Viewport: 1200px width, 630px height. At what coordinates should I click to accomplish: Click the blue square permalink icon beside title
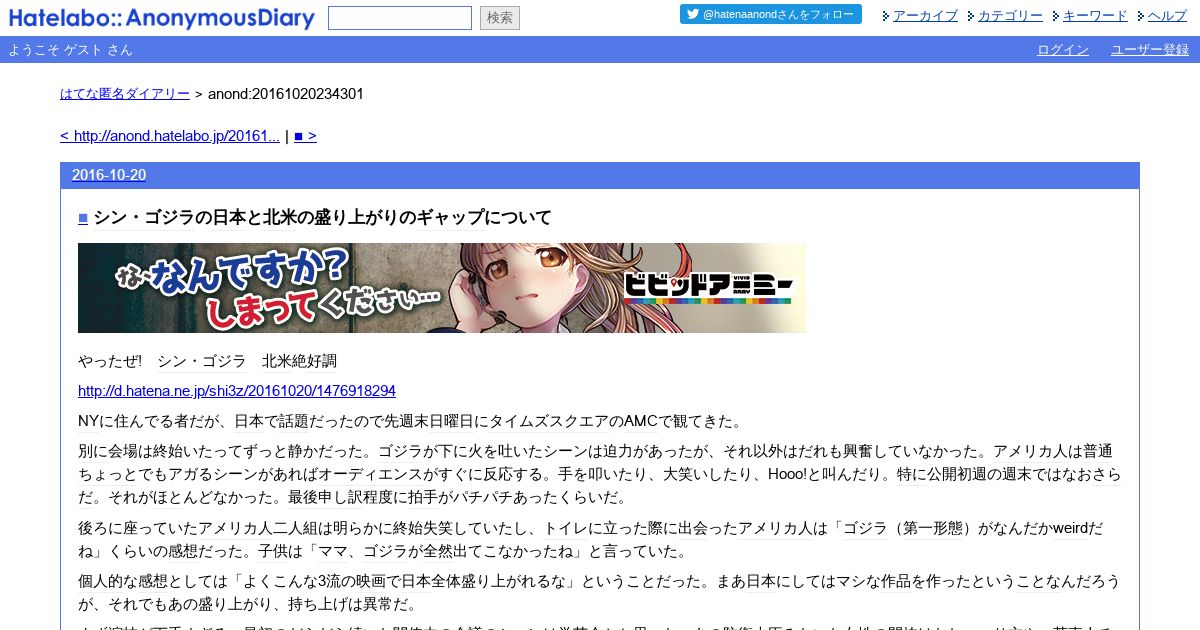[x=83, y=218]
